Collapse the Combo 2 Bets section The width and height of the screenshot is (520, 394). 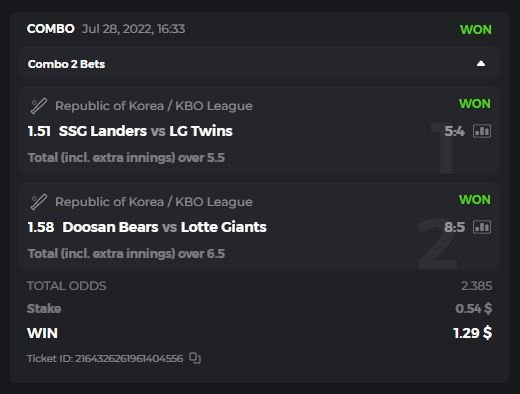point(481,64)
